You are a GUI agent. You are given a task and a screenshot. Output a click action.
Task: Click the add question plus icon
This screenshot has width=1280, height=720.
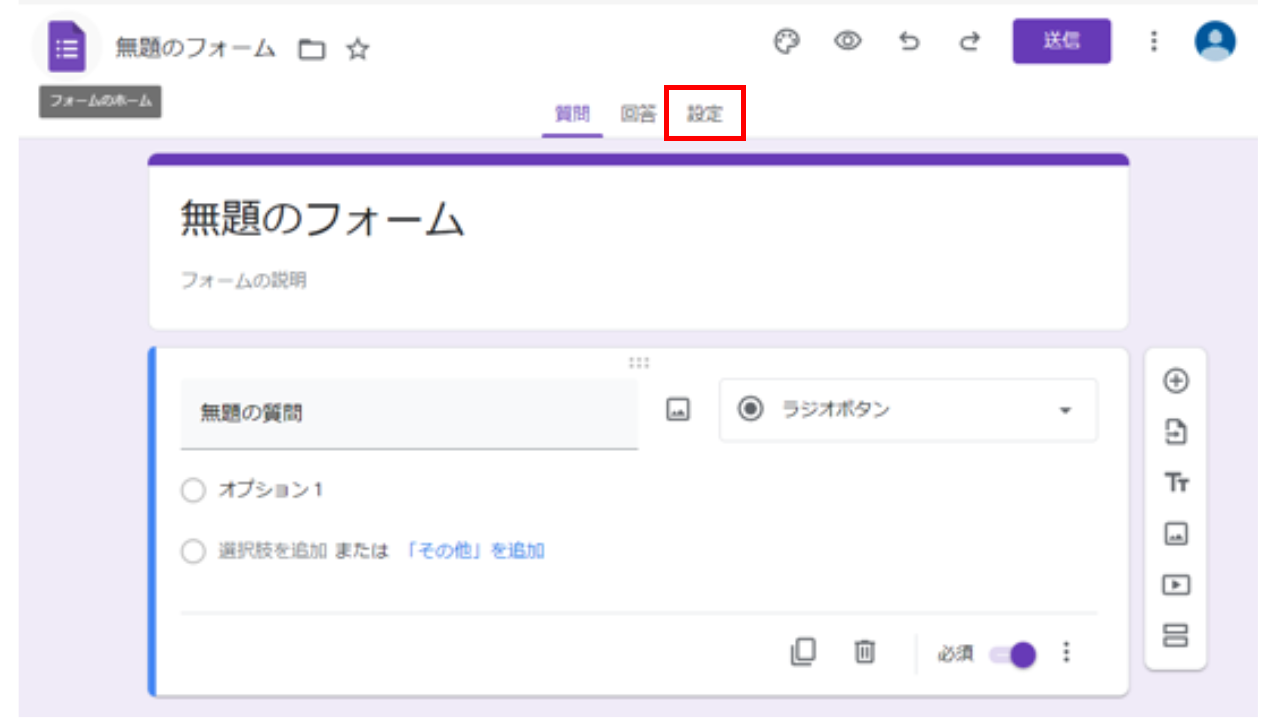(1176, 381)
